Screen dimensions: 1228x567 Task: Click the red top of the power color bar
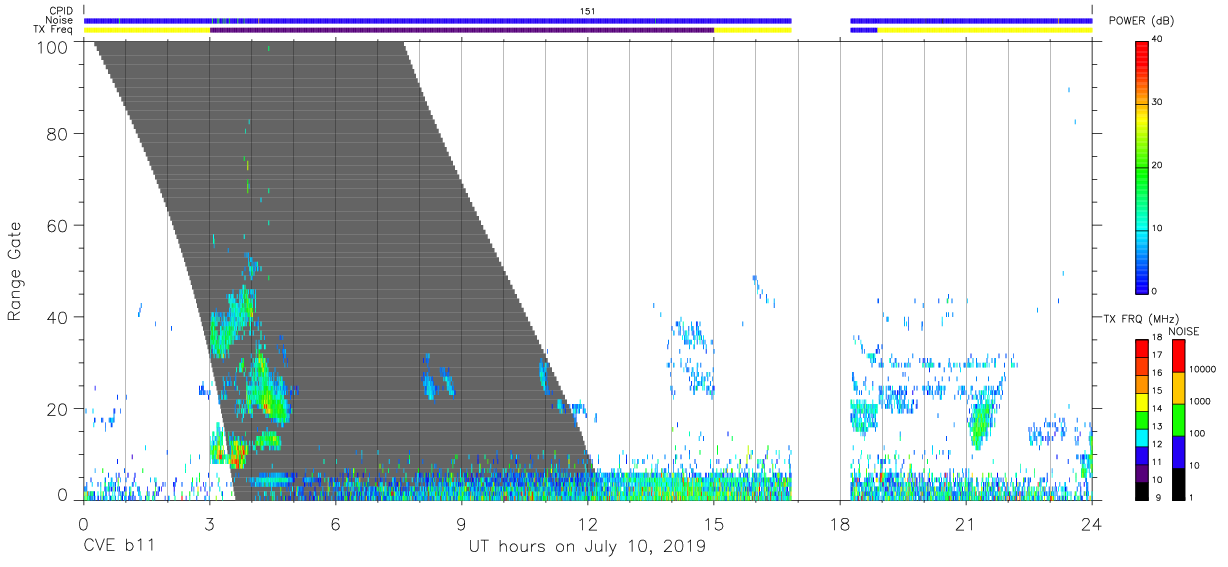click(x=1141, y=55)
